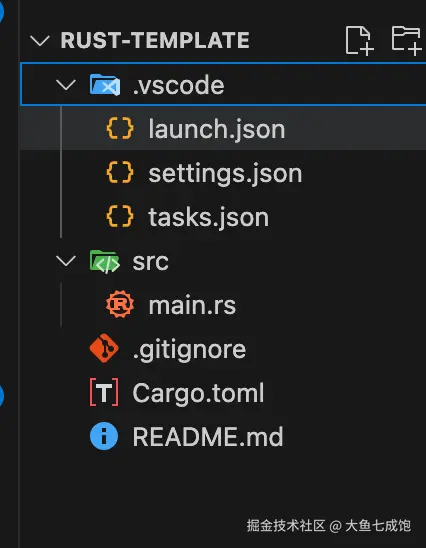Viewport: 426px width, 548px height.
Task: Collapse the RUST-TEMPLATE root section
Action: 40,41
